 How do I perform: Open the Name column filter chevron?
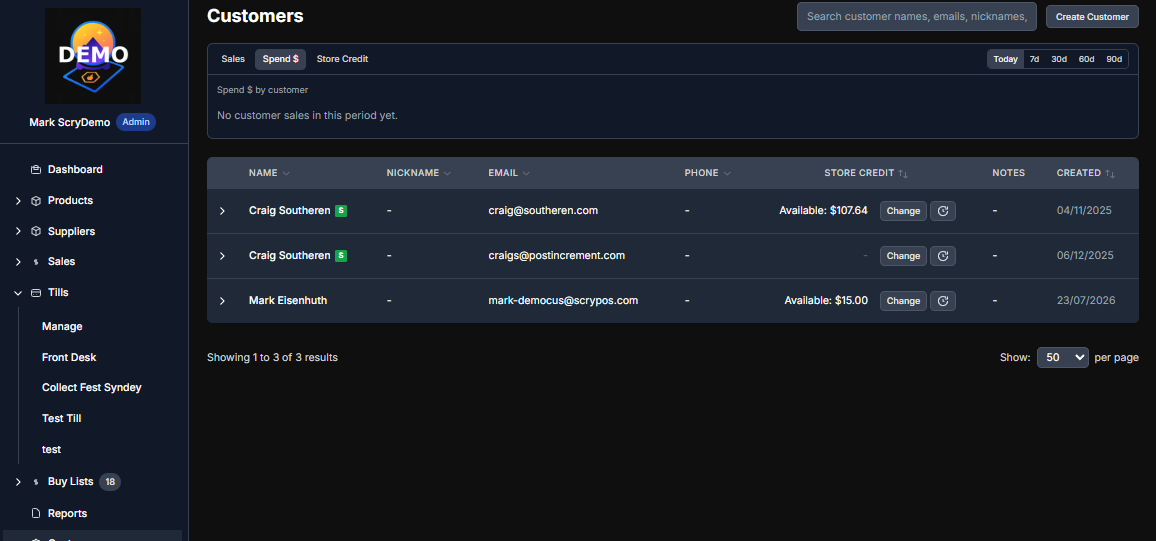(286, 173)
